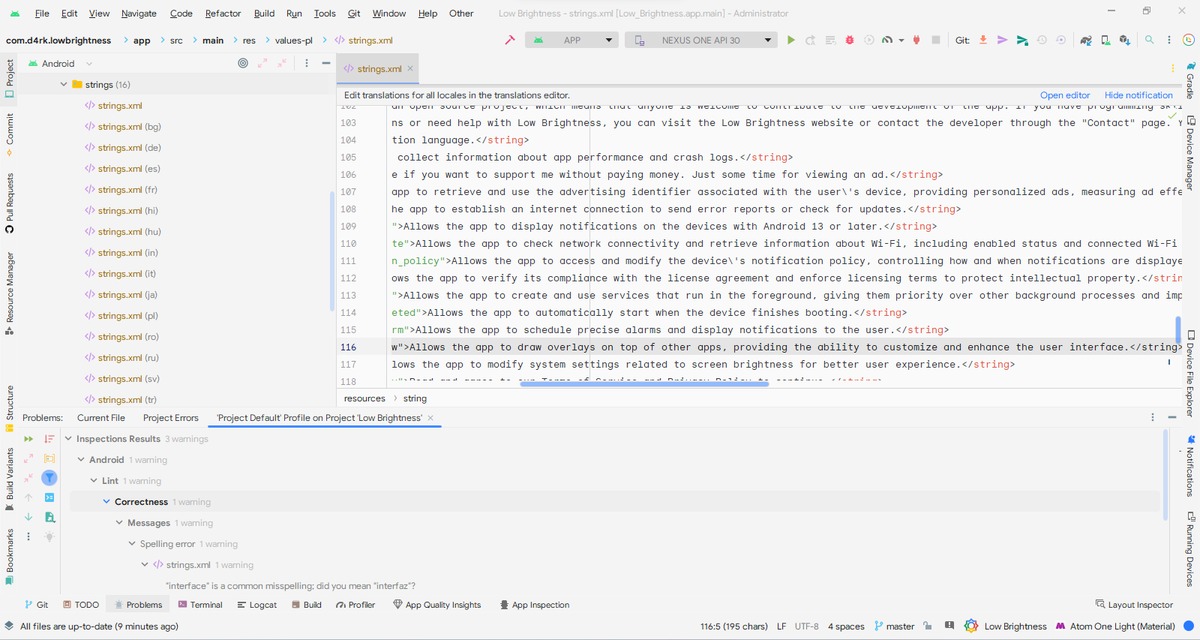Click the editor vertical scrollbar thumb

point(1178,329)
